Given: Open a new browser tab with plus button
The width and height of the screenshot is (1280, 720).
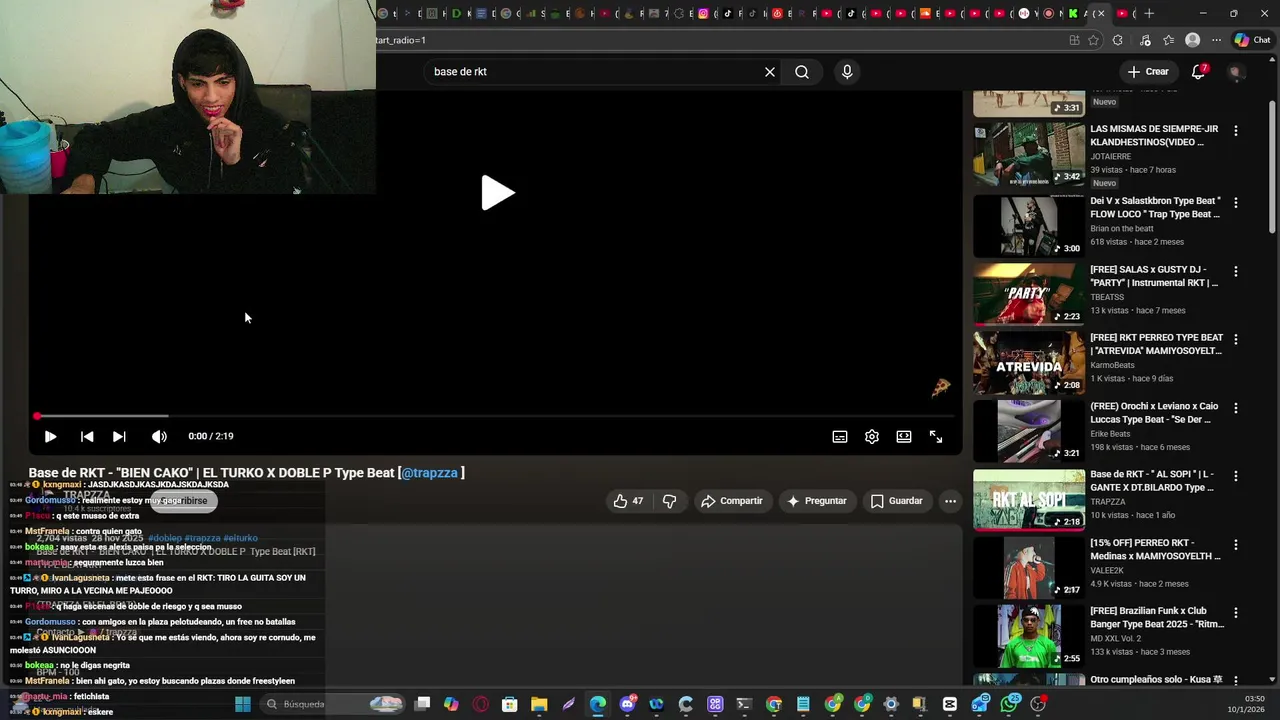Looking at the screenshot, I should tap(1149, 13).
